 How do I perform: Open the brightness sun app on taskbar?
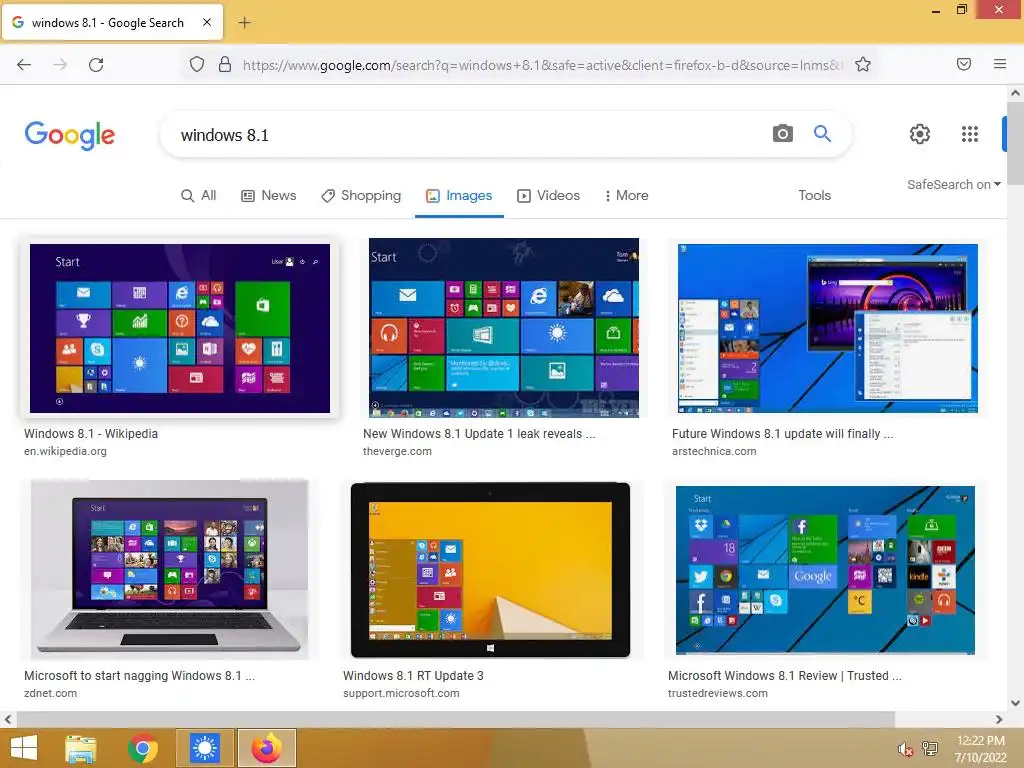pyautogui.click(x=204, y=748)
